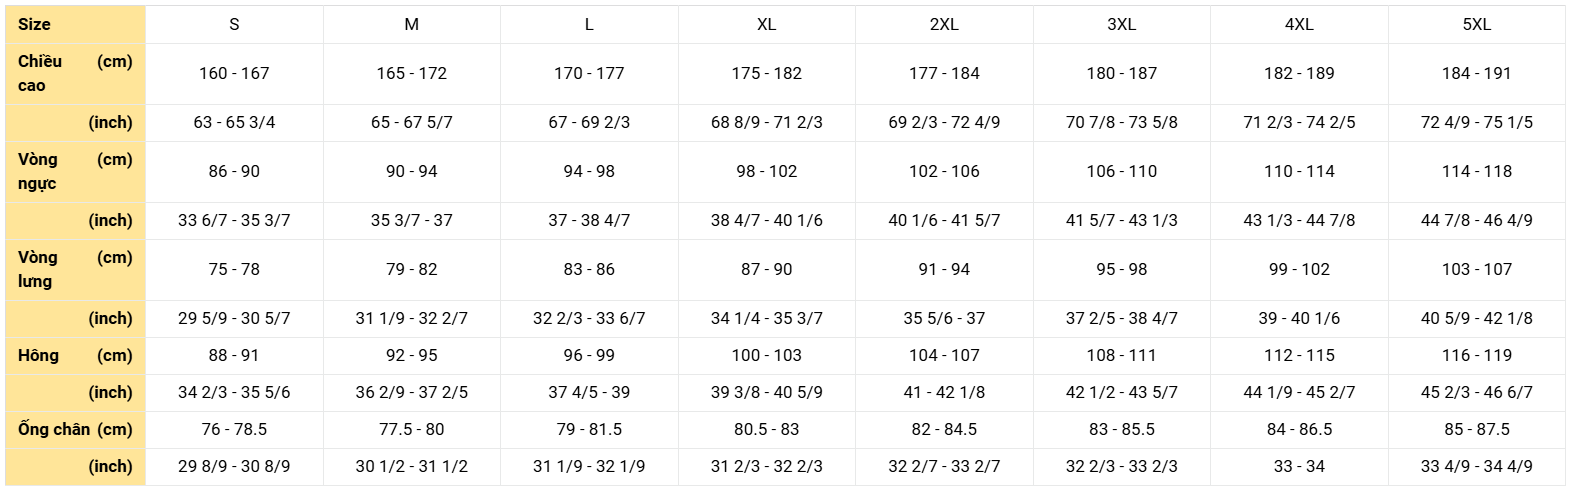
Task: Select height cell 160 - 167
Action: coord(234,73)
